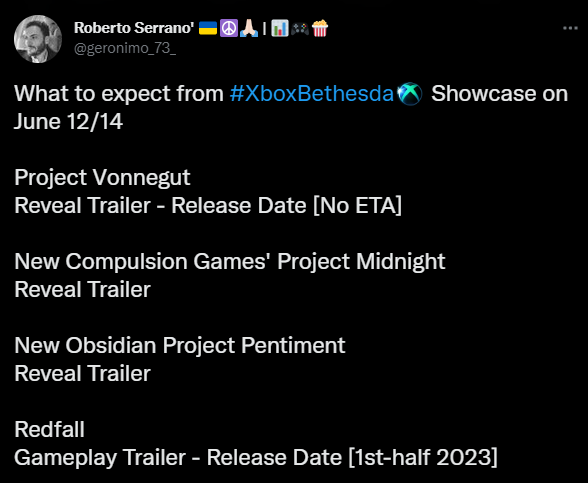Image resolution: width=588 pixels, height=483 pixels.
Task: Click the 'Redfall' text line
Action: click(50, 429)
